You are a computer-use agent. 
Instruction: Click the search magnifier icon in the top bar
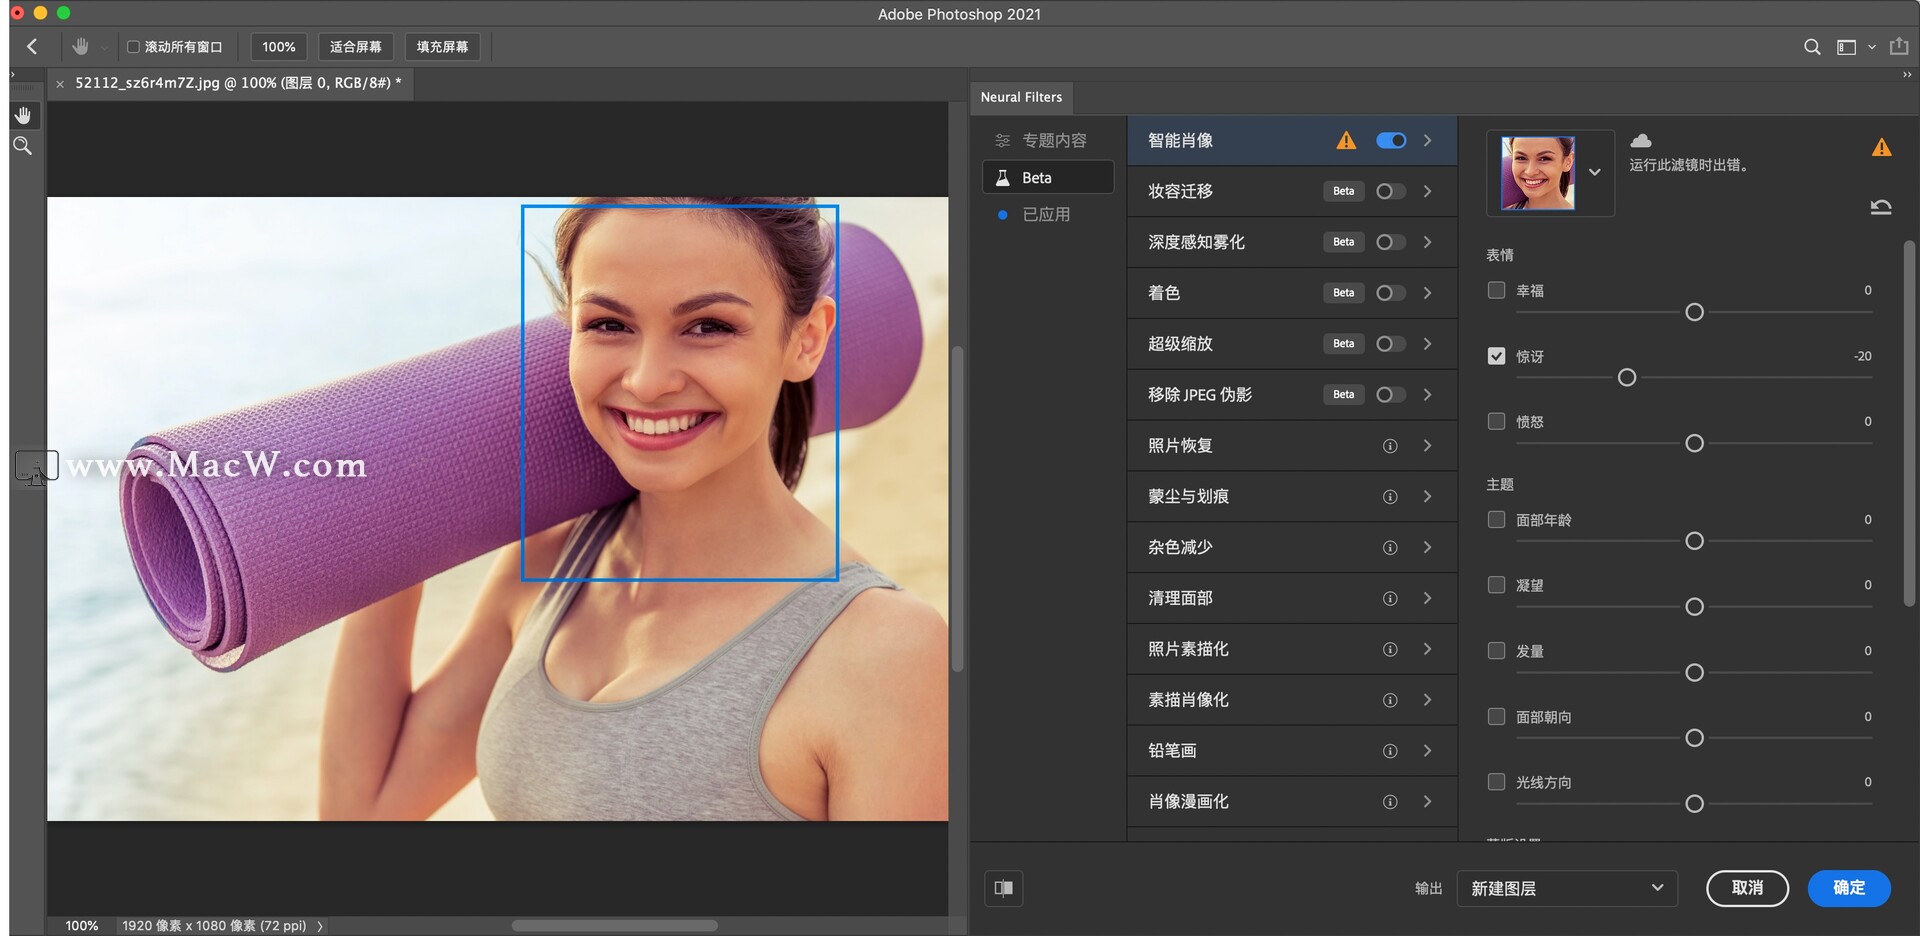pos(1810,46)
